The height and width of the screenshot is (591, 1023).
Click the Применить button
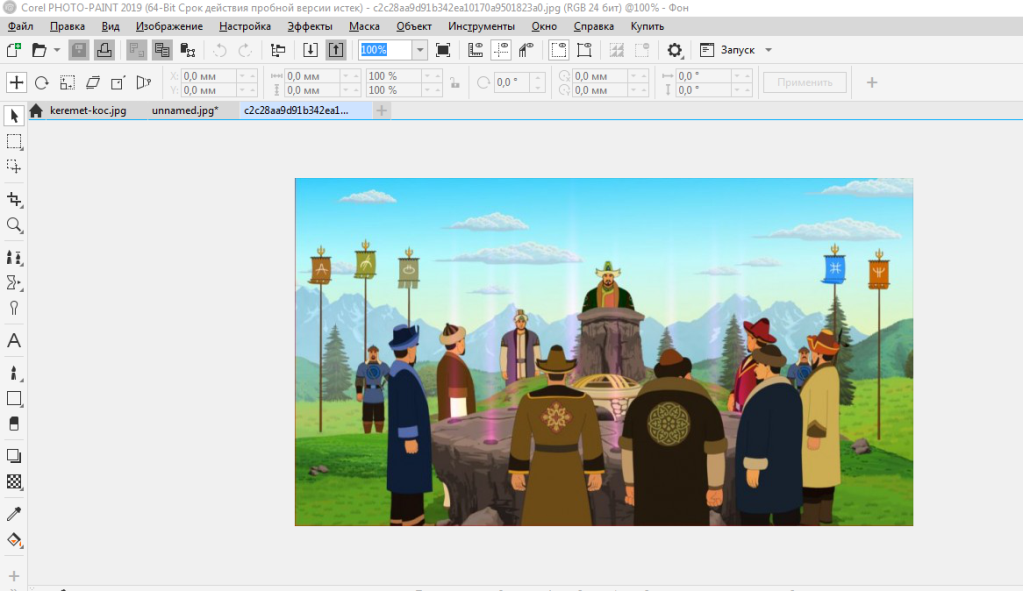coord(804,82)
